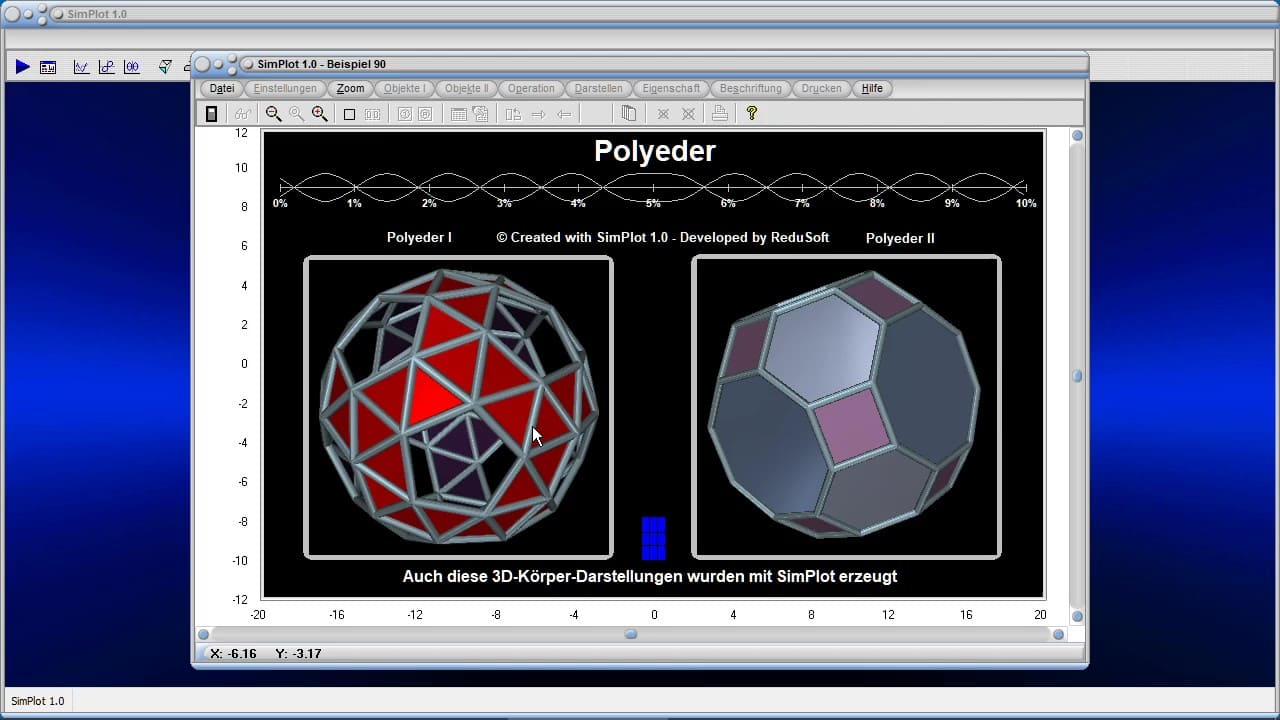Click the 'X: -6.16' status readout

pos(234,653)
